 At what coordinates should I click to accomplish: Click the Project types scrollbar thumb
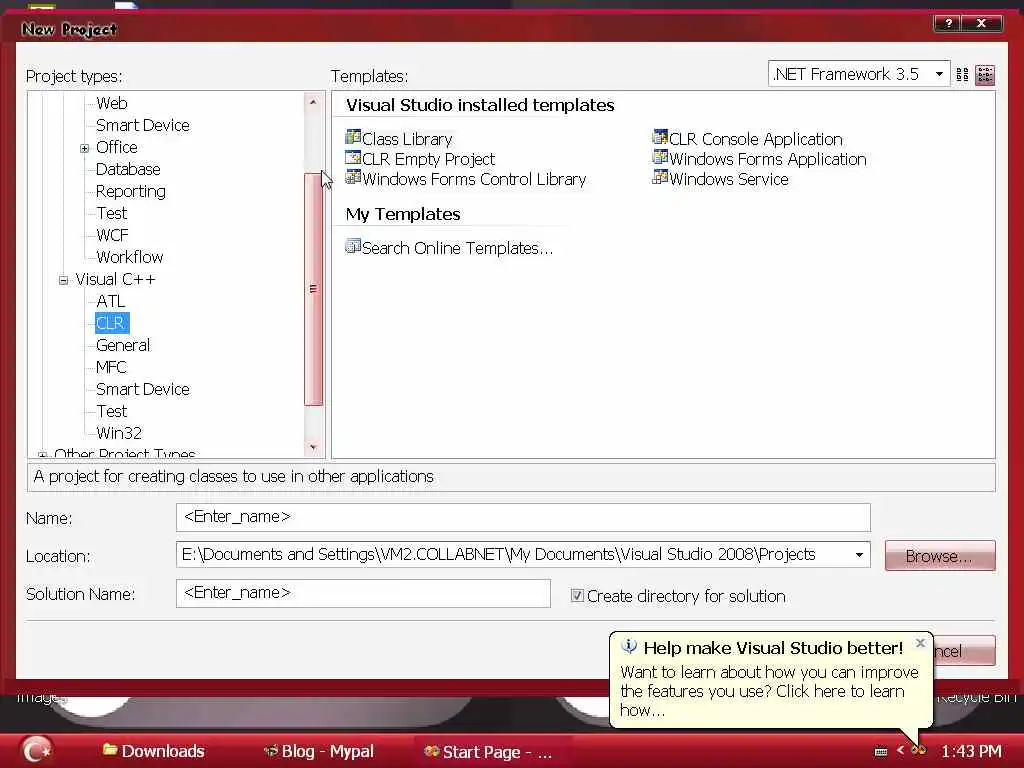[313, 289]
